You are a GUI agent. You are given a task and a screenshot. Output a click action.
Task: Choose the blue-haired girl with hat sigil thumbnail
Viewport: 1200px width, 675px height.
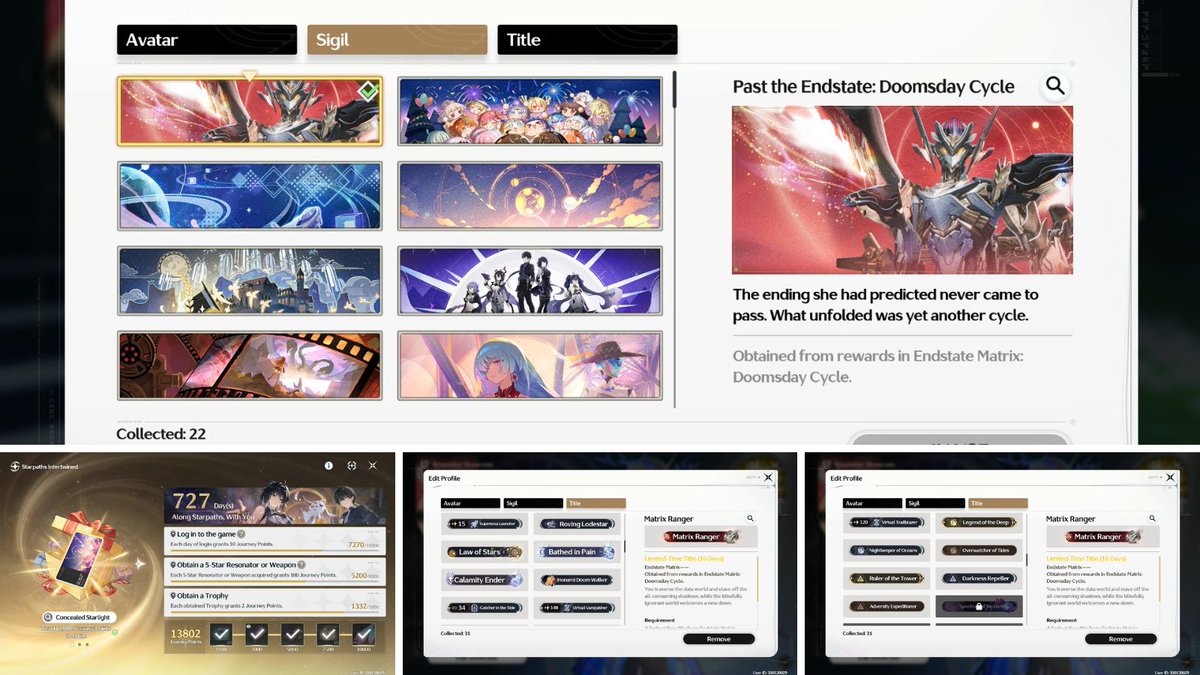point(530,366)
